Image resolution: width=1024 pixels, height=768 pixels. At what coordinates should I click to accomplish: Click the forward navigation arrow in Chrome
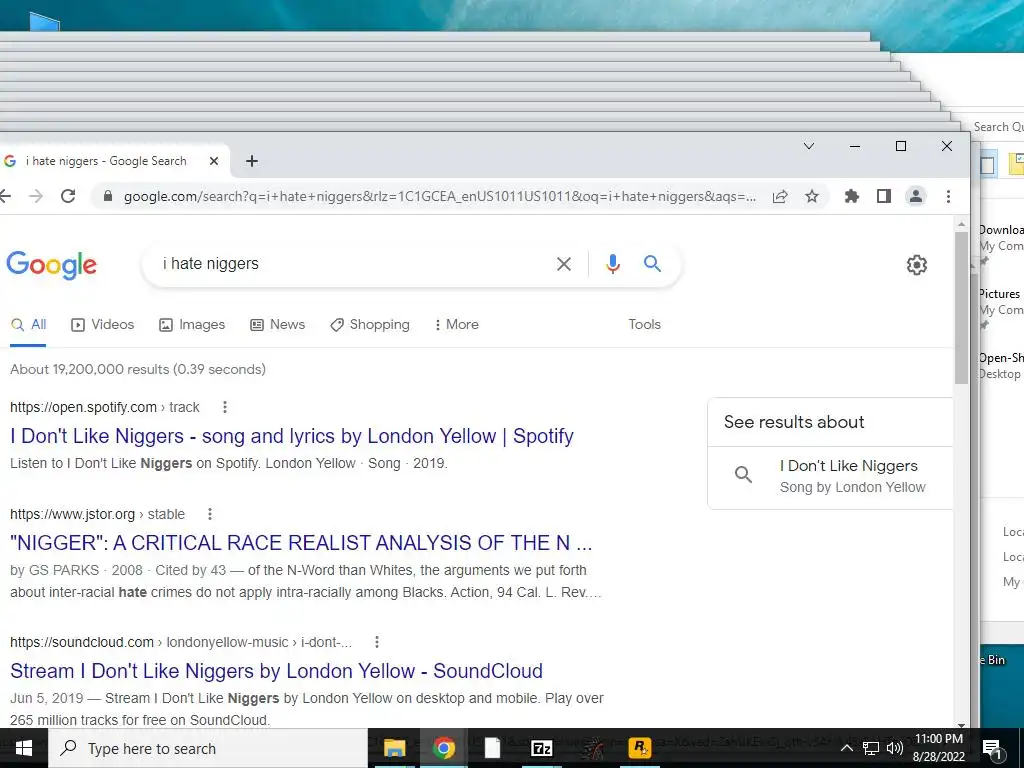click(x=36, y=196)
